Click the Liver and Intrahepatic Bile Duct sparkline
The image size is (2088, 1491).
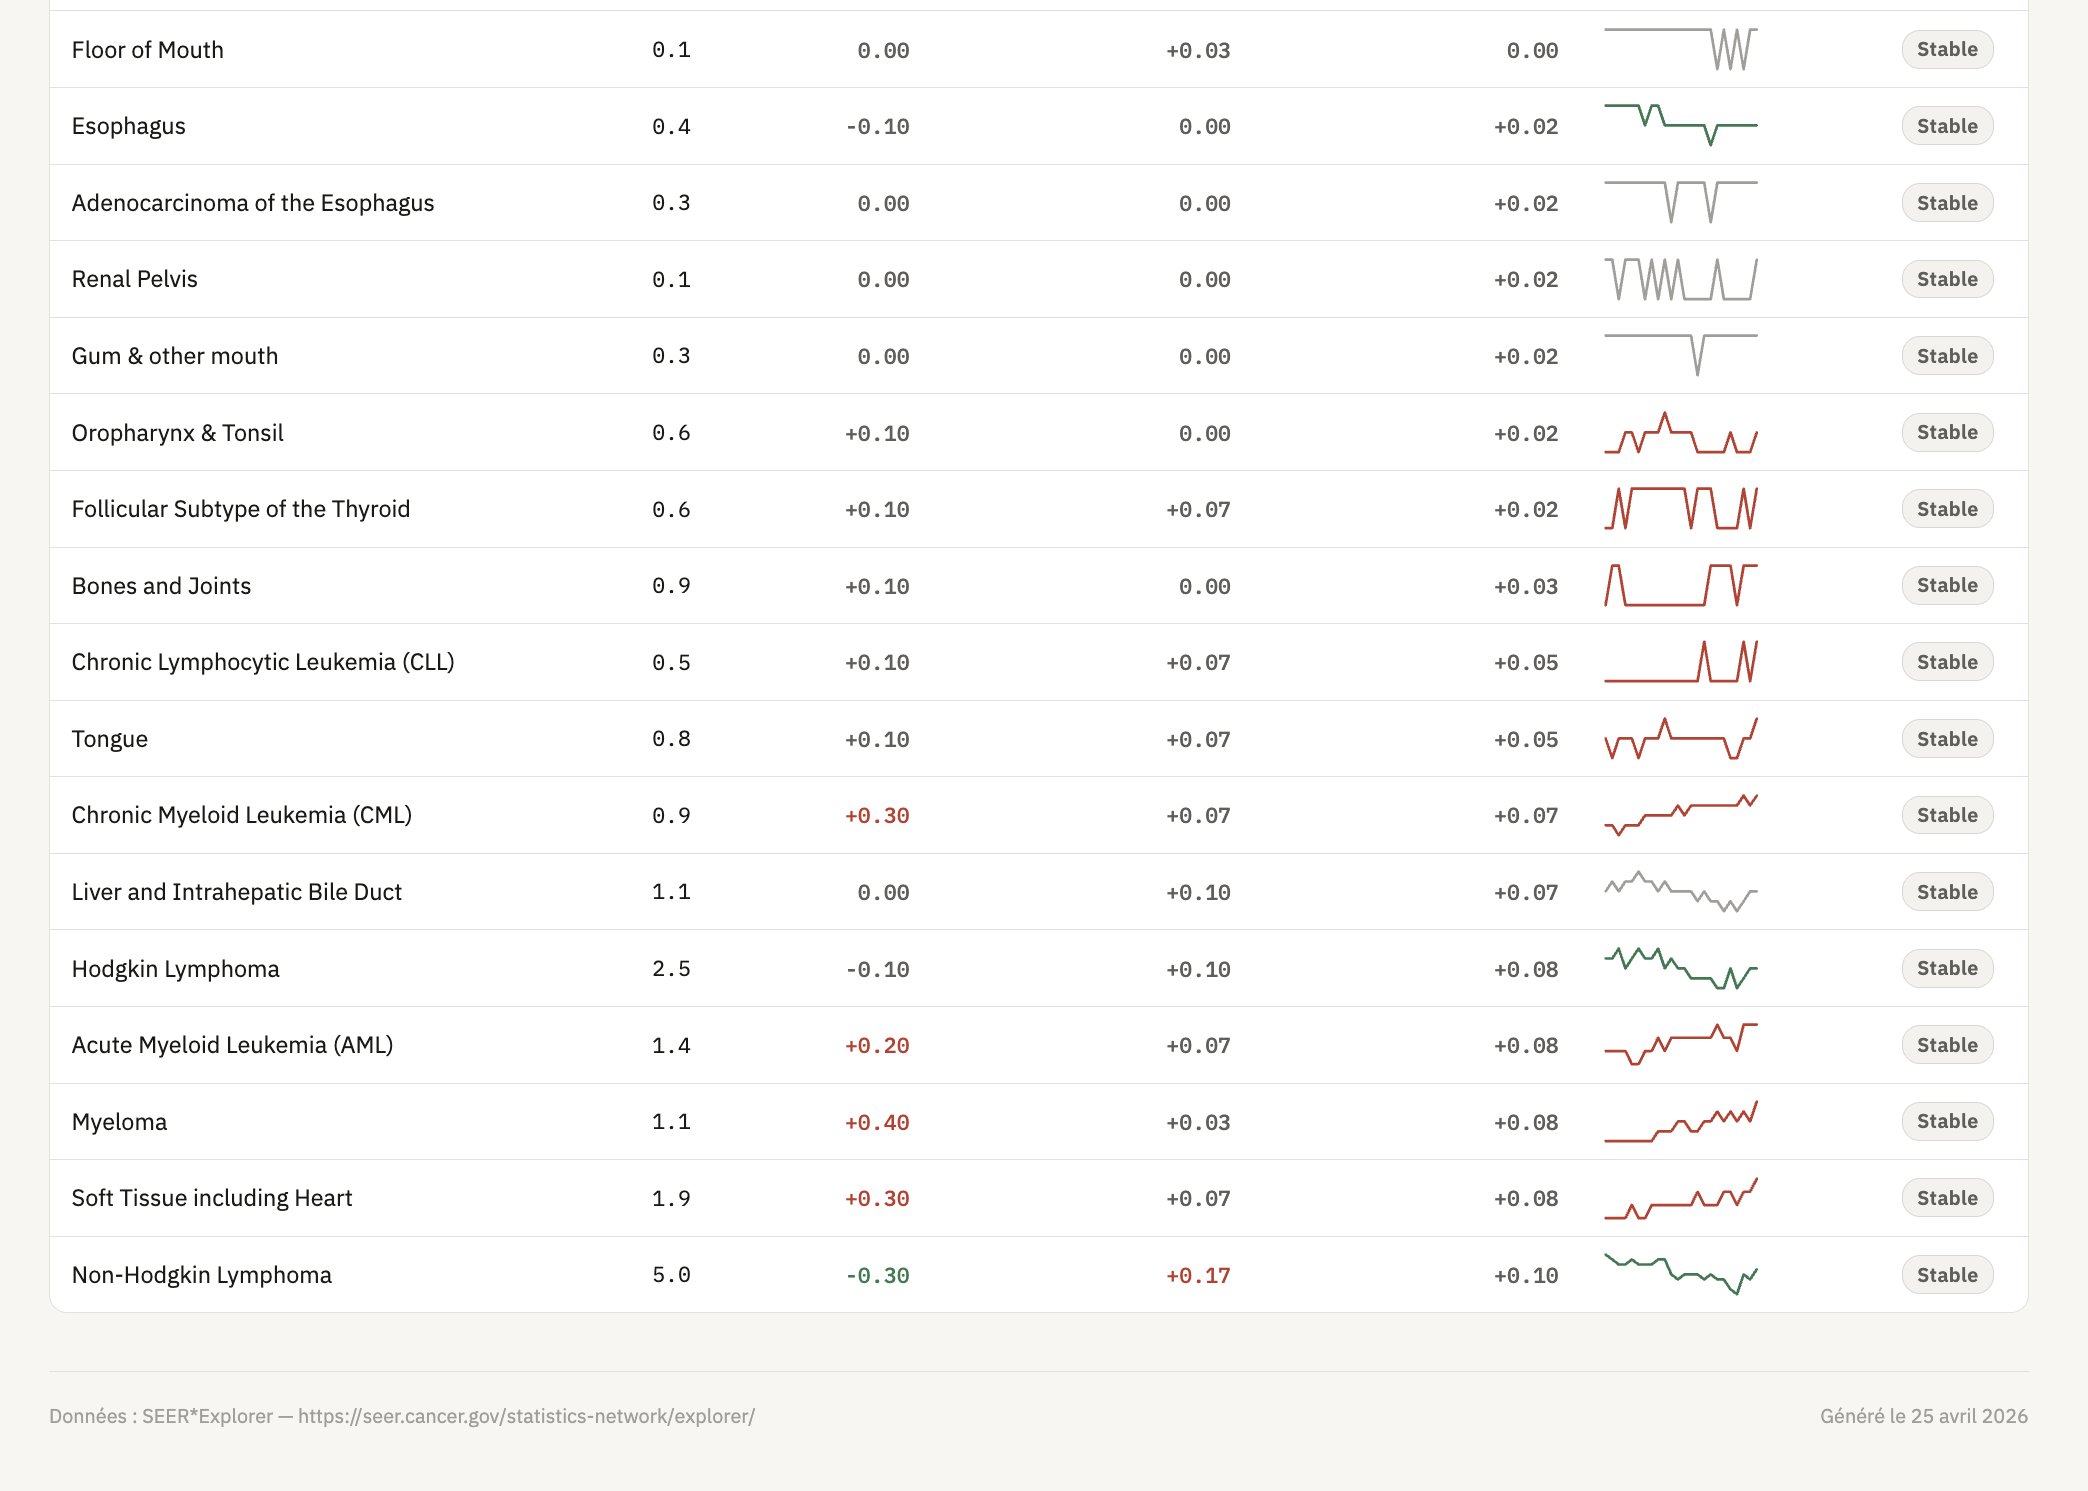[x=1680, y=892]
